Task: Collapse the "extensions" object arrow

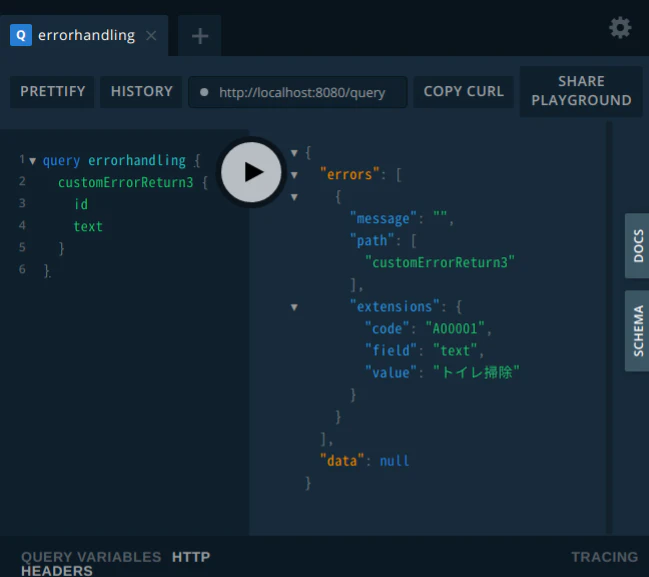Action: pyautogui.click(x=294, y=307)
